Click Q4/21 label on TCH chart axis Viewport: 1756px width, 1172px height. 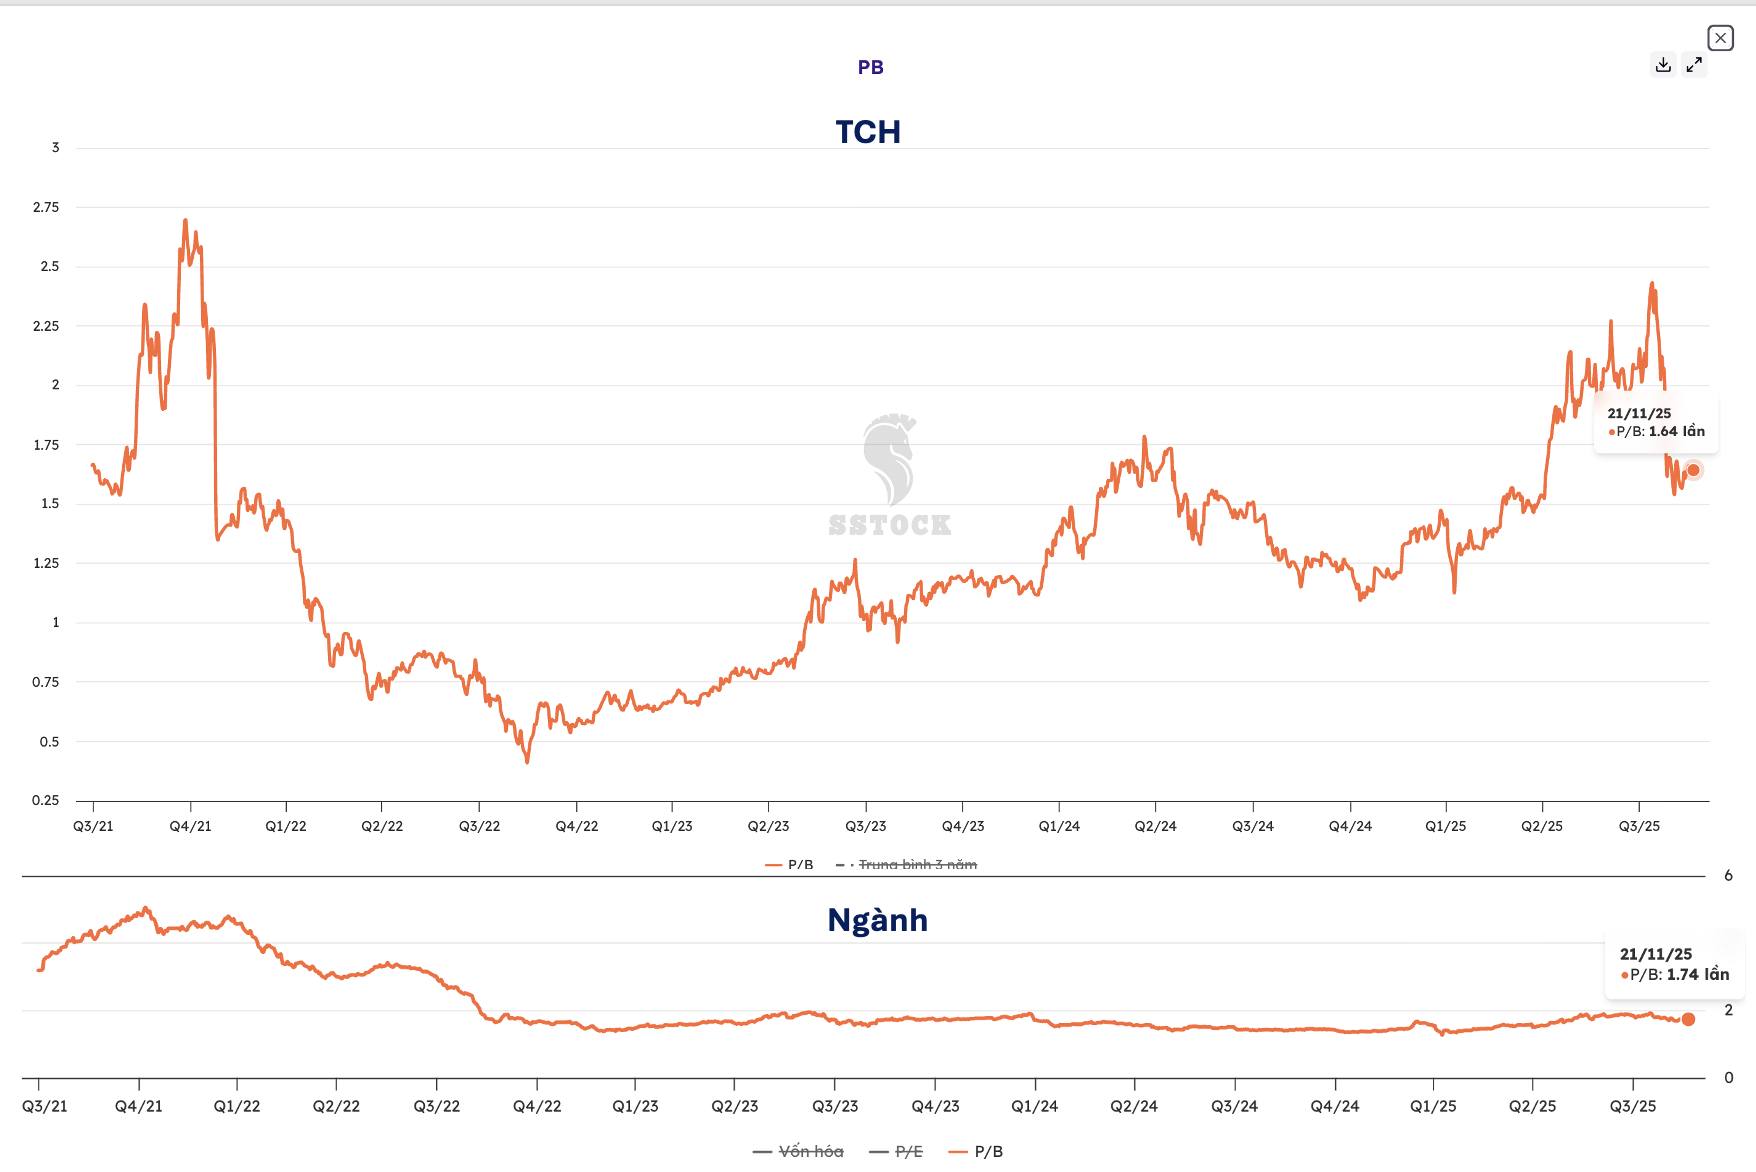(190, 826)
